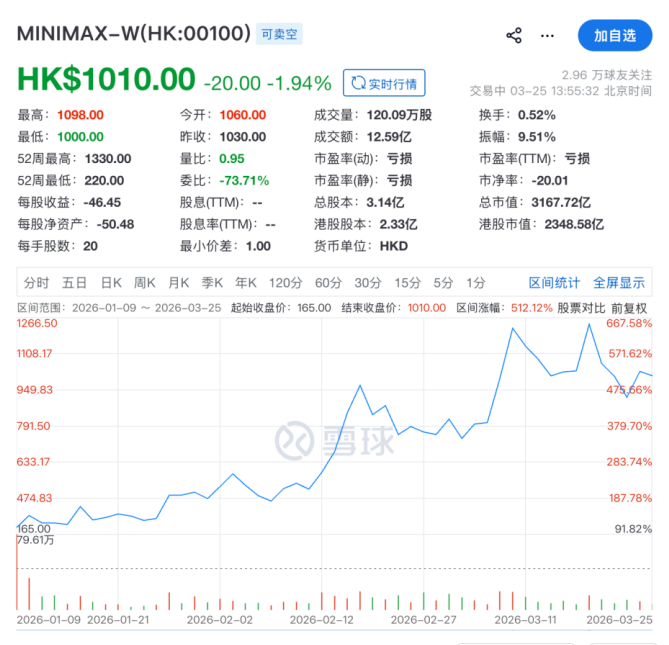Click 股票对比 stock comparison
The width and height of the screenshot is (669, 645).
point(581,308)
